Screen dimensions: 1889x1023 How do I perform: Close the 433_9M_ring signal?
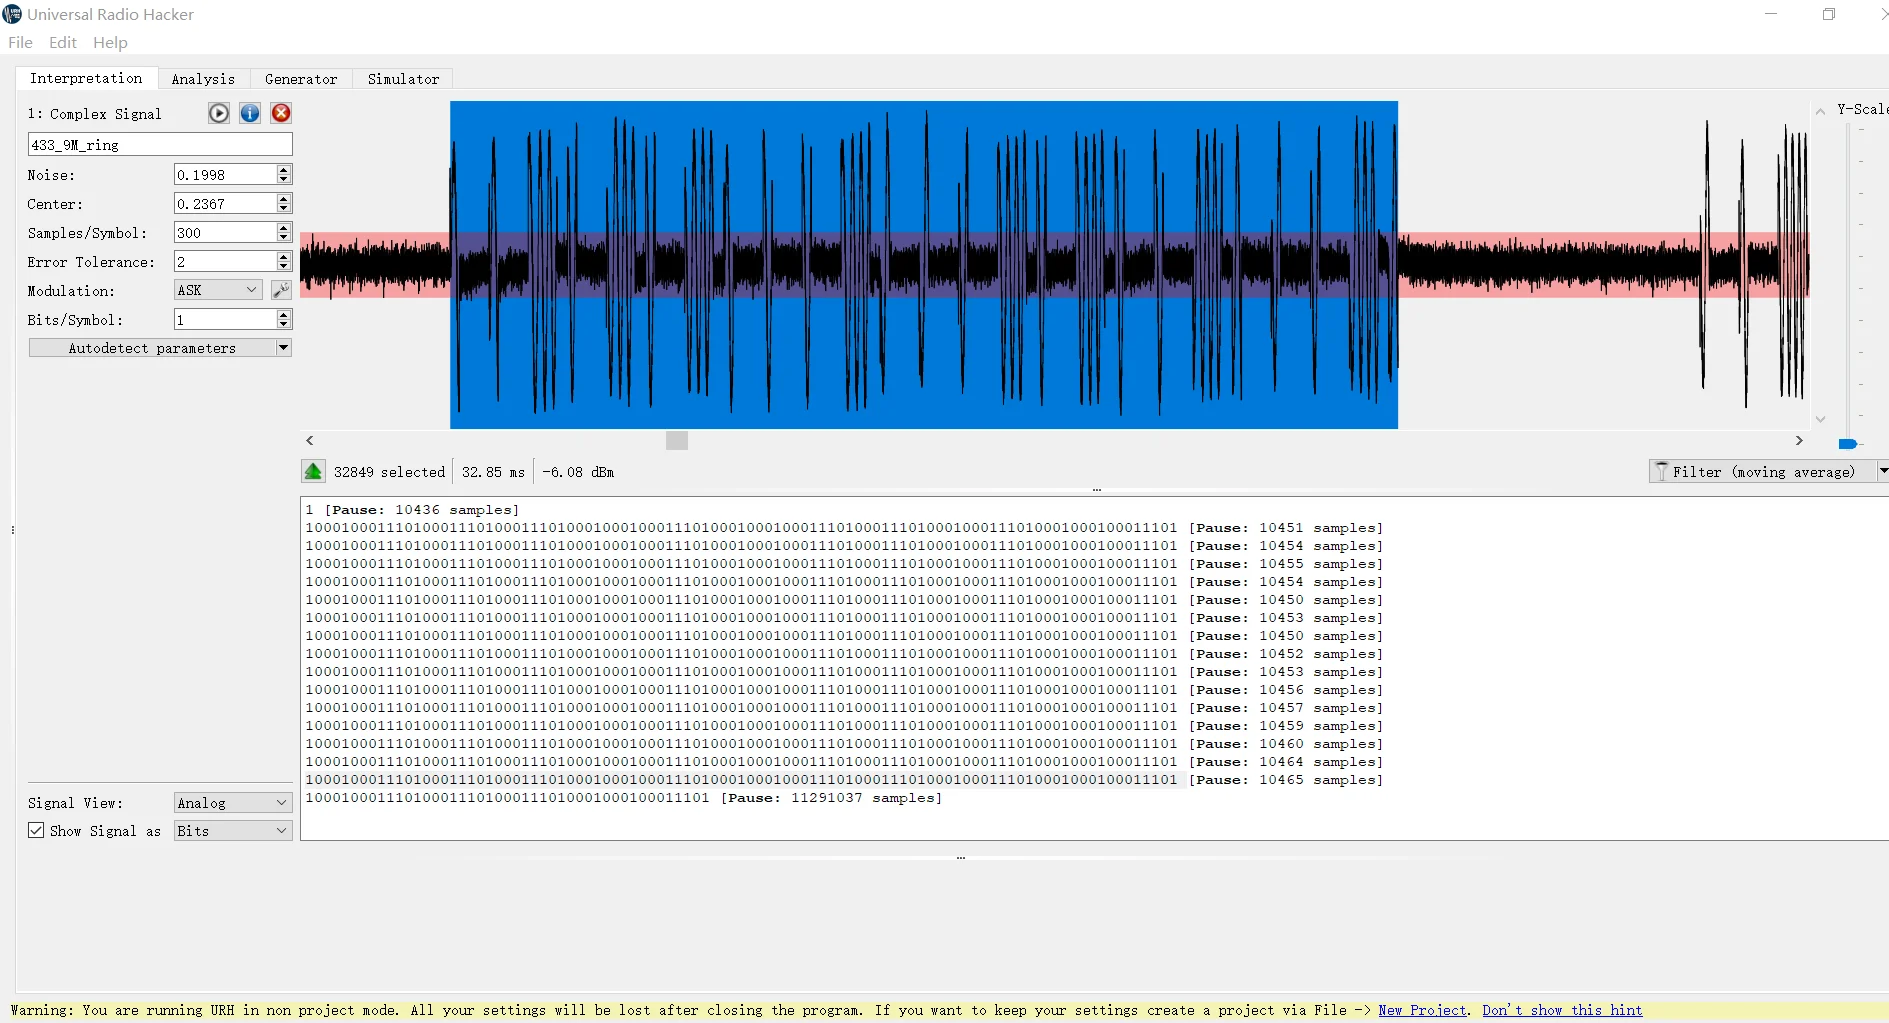tap(281, 113)
